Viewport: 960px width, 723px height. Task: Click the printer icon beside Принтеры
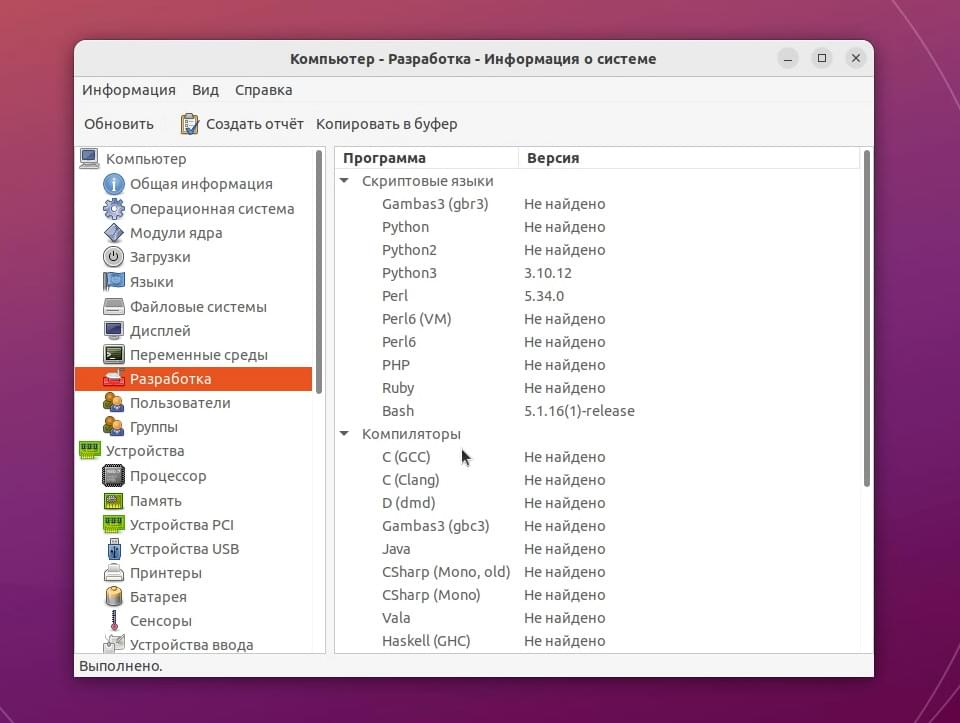coord(113,573)
